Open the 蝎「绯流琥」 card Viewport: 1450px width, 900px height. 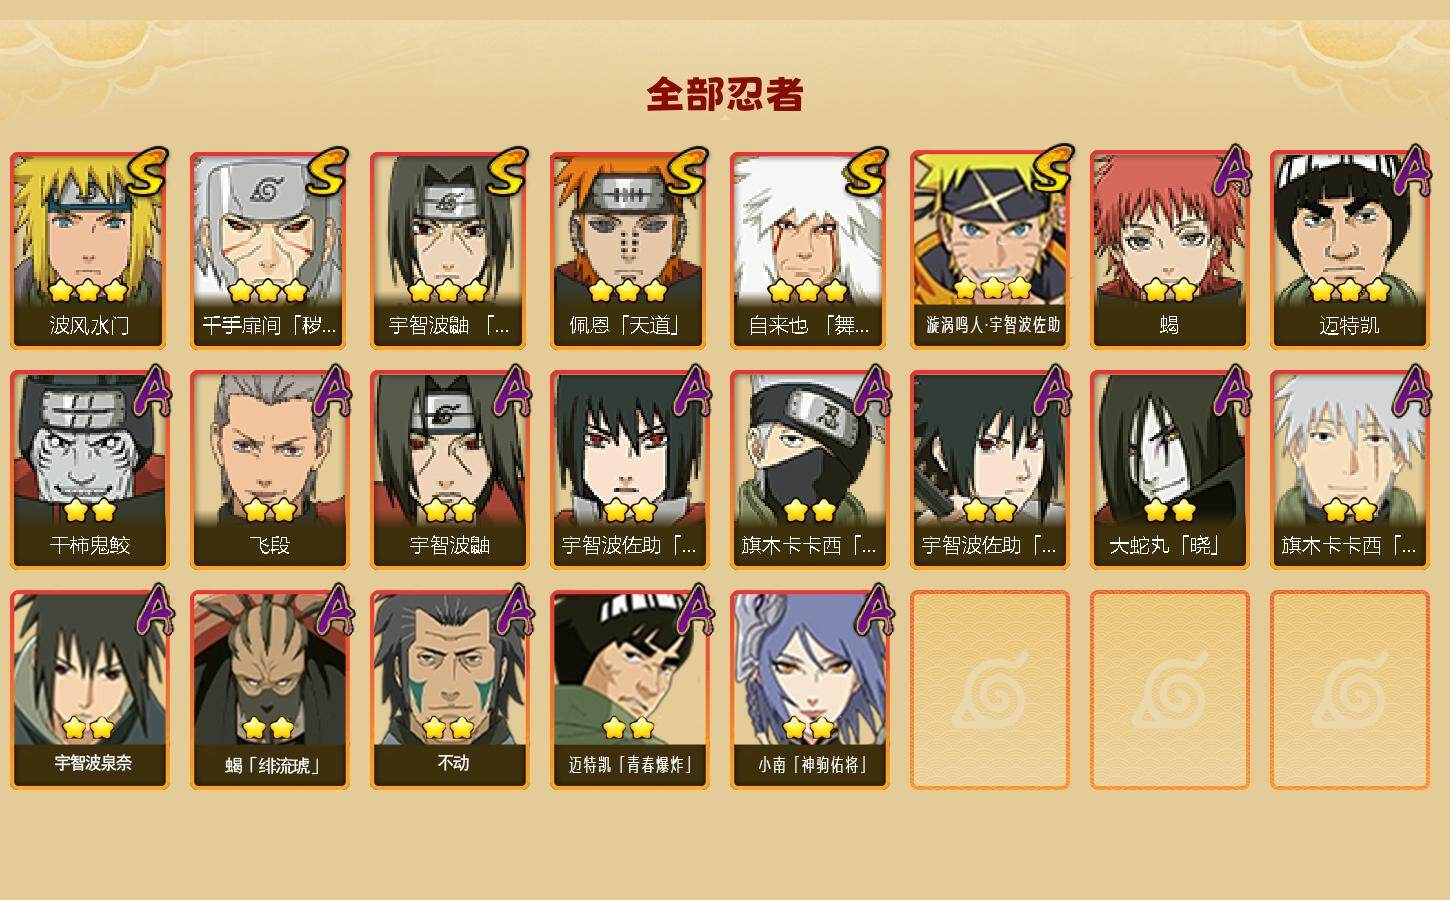[x=269, y=690]
